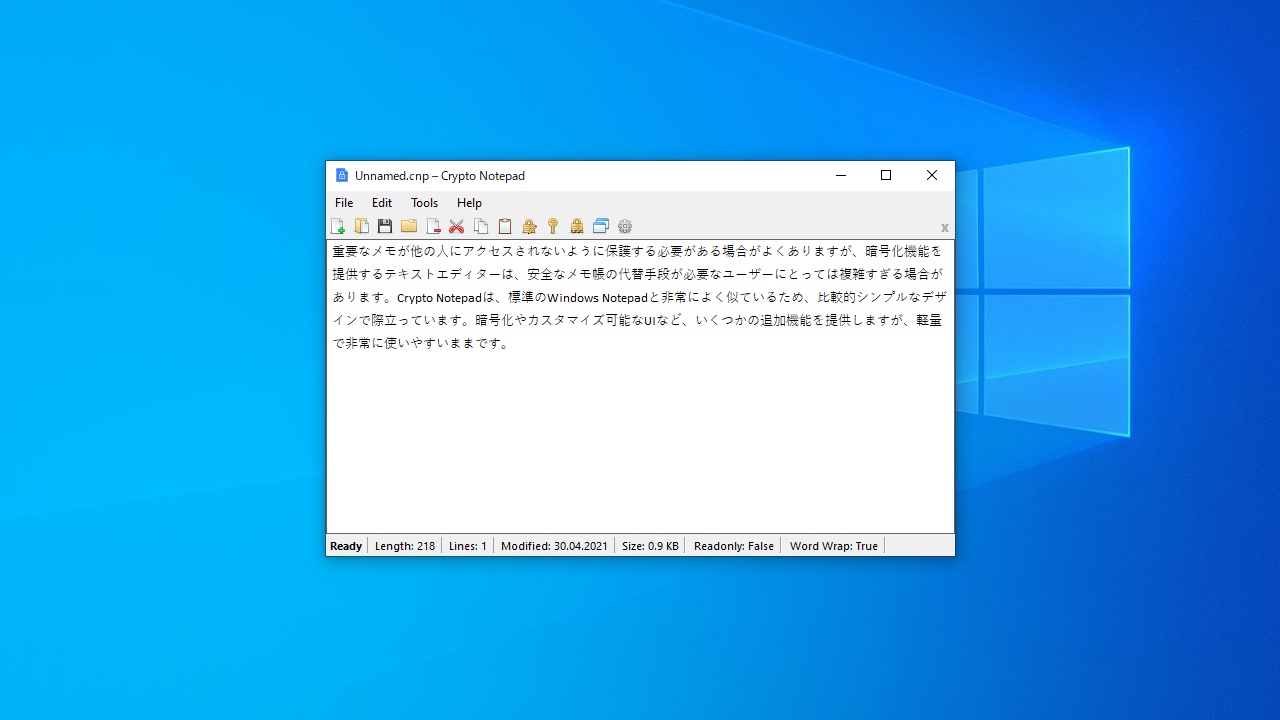1280x720 pixels.
Task: Close the toolbar using the small x
Action: click(944, 228)
